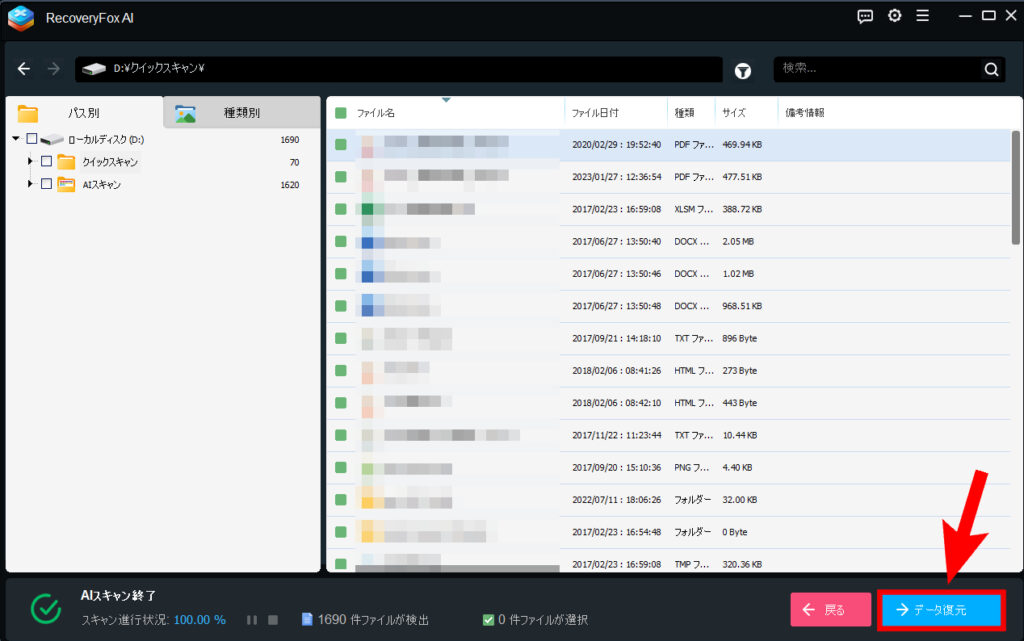Open the filter funnel icon
Viewport: 1024px width, 641px height.
tap(743, 70)
